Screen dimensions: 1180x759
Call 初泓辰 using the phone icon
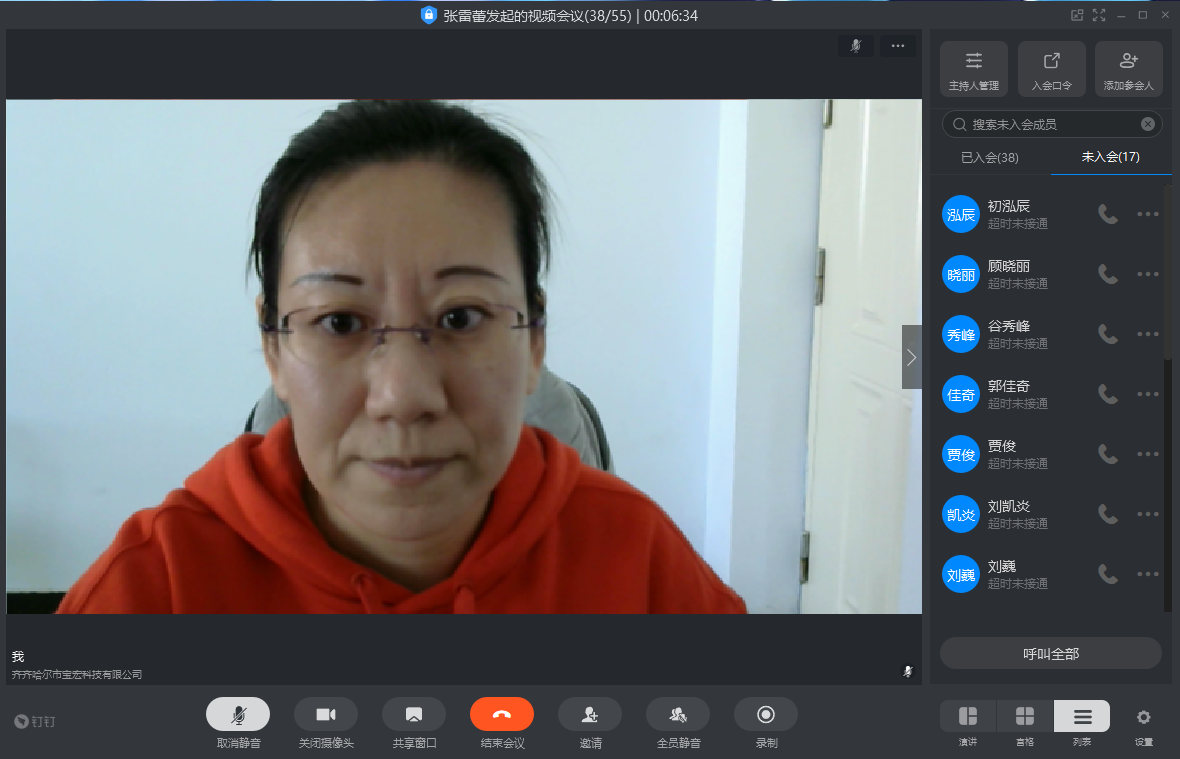[x=1108, y=214]
